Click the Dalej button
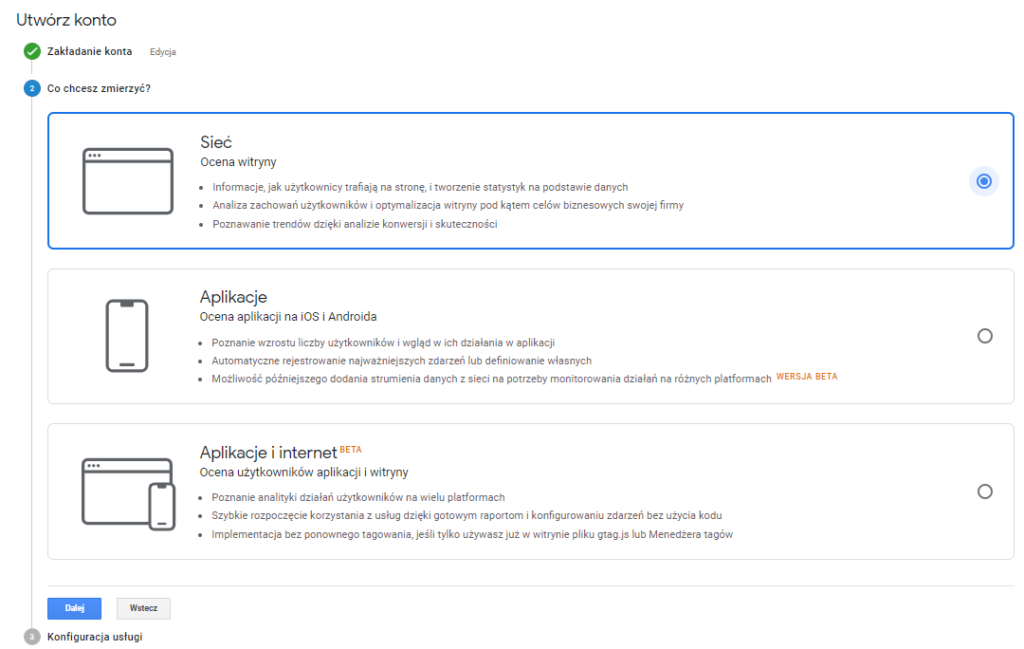 click(74, 608)
